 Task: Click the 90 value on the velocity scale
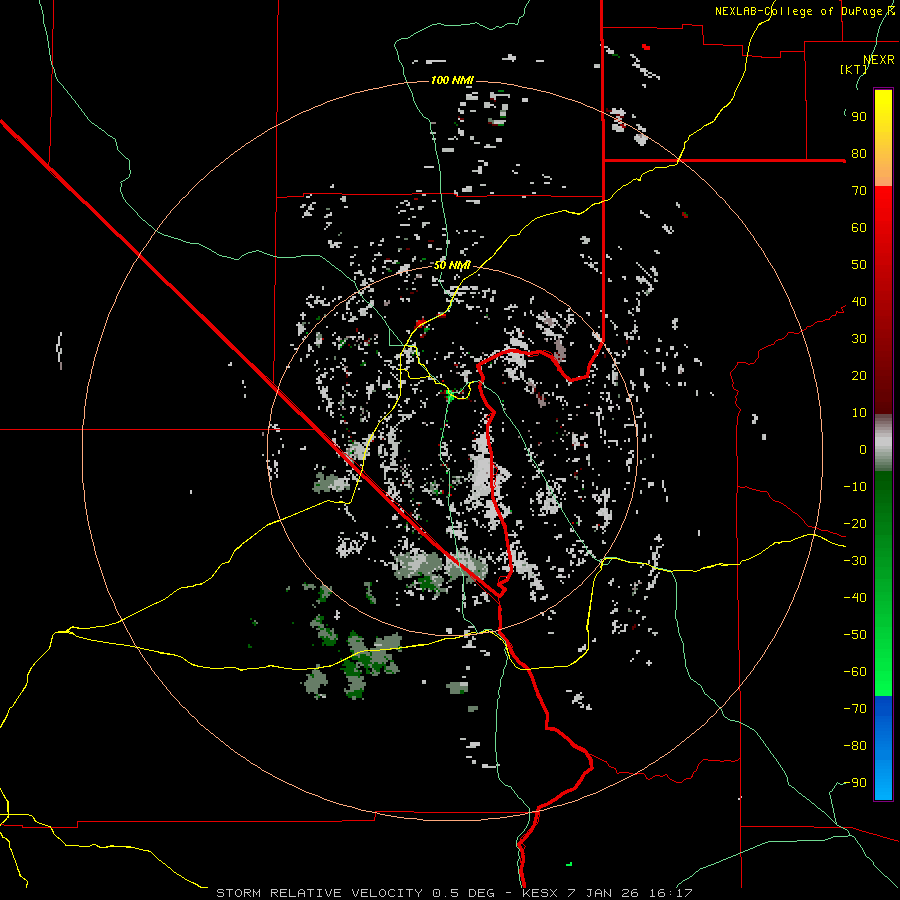(859, 117)
